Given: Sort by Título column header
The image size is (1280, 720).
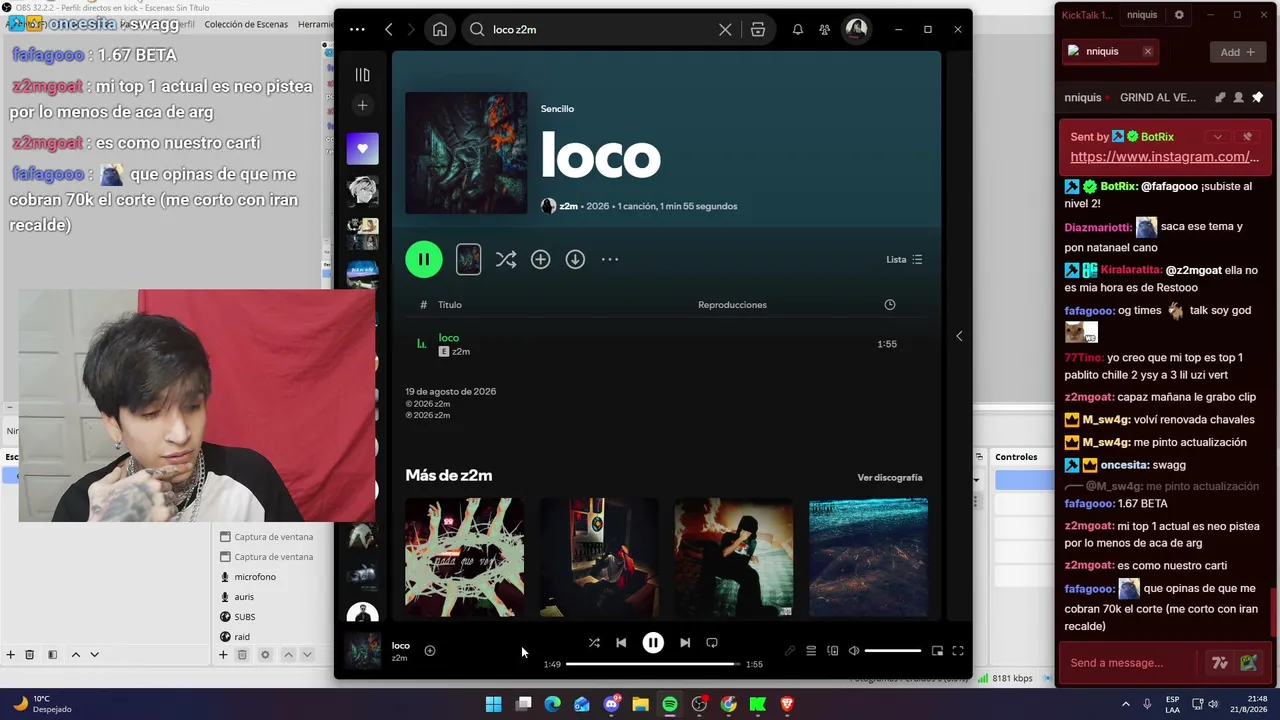Looking at the screenshot, I should [x=450, y=305].
